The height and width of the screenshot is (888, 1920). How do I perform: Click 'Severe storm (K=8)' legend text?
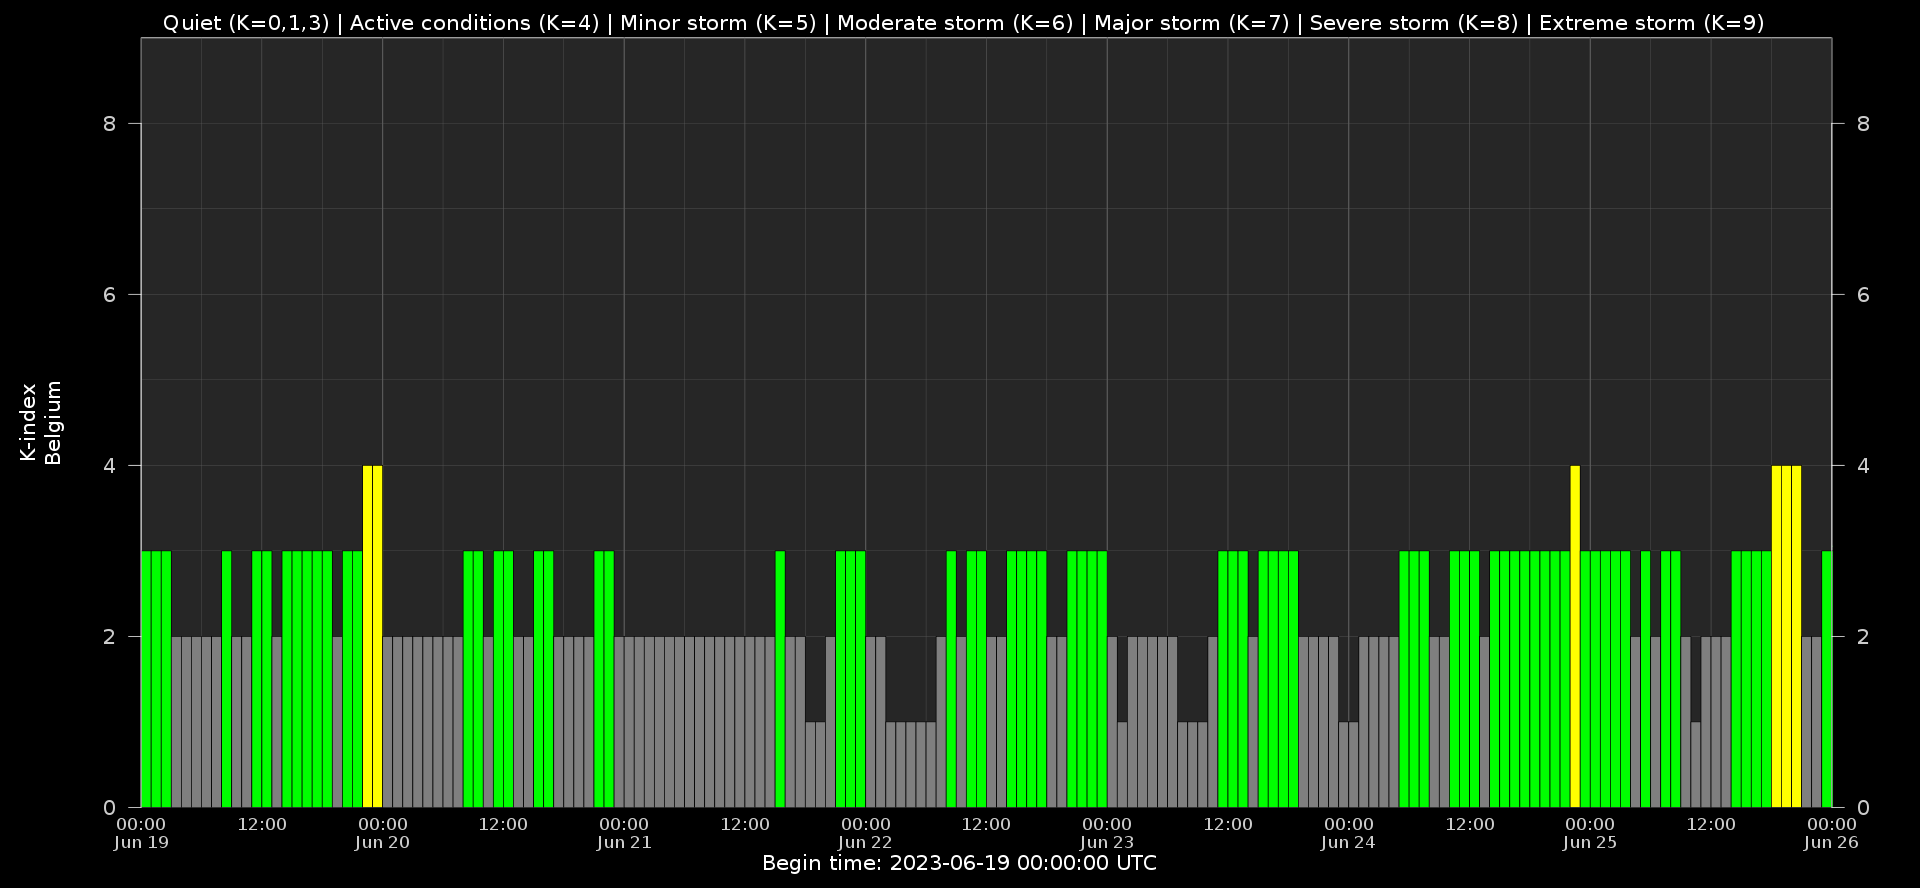1413,23
